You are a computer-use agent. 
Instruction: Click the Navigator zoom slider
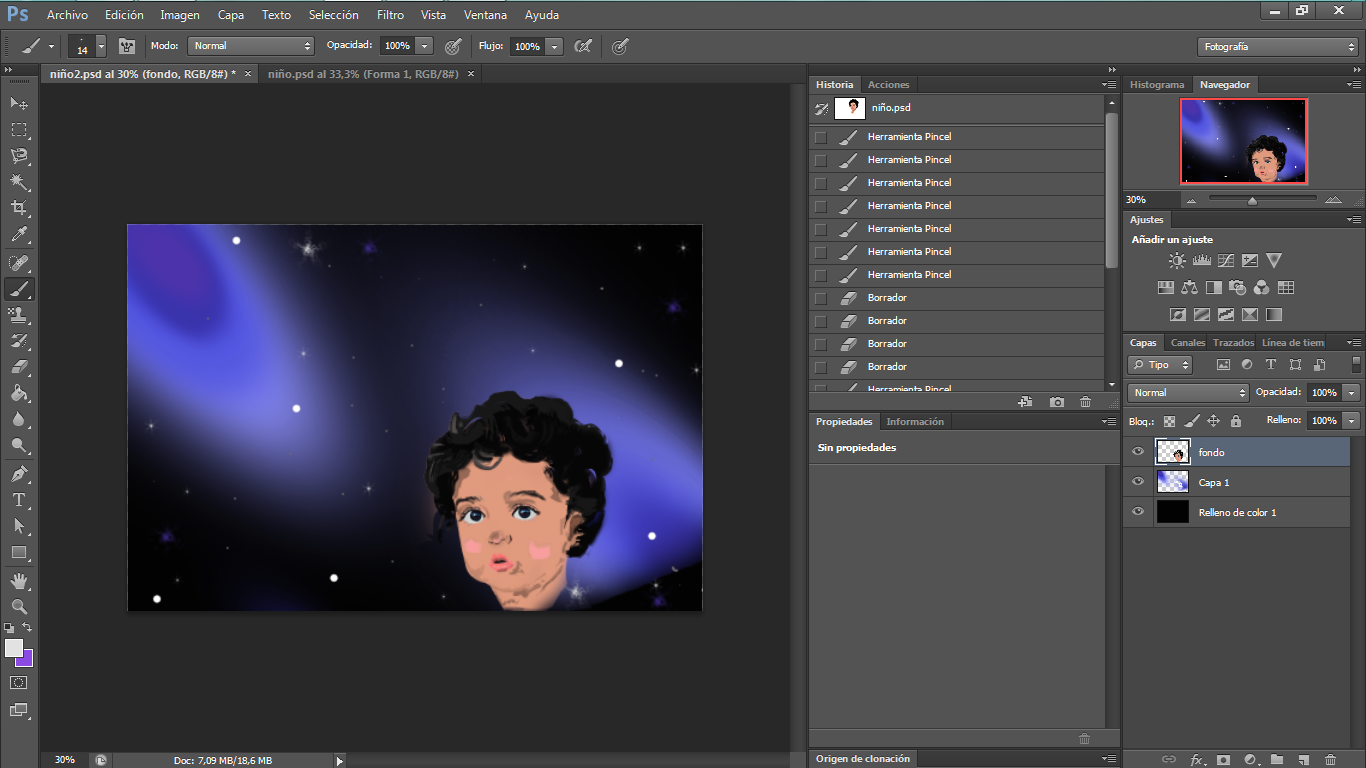coord(1252,200)
